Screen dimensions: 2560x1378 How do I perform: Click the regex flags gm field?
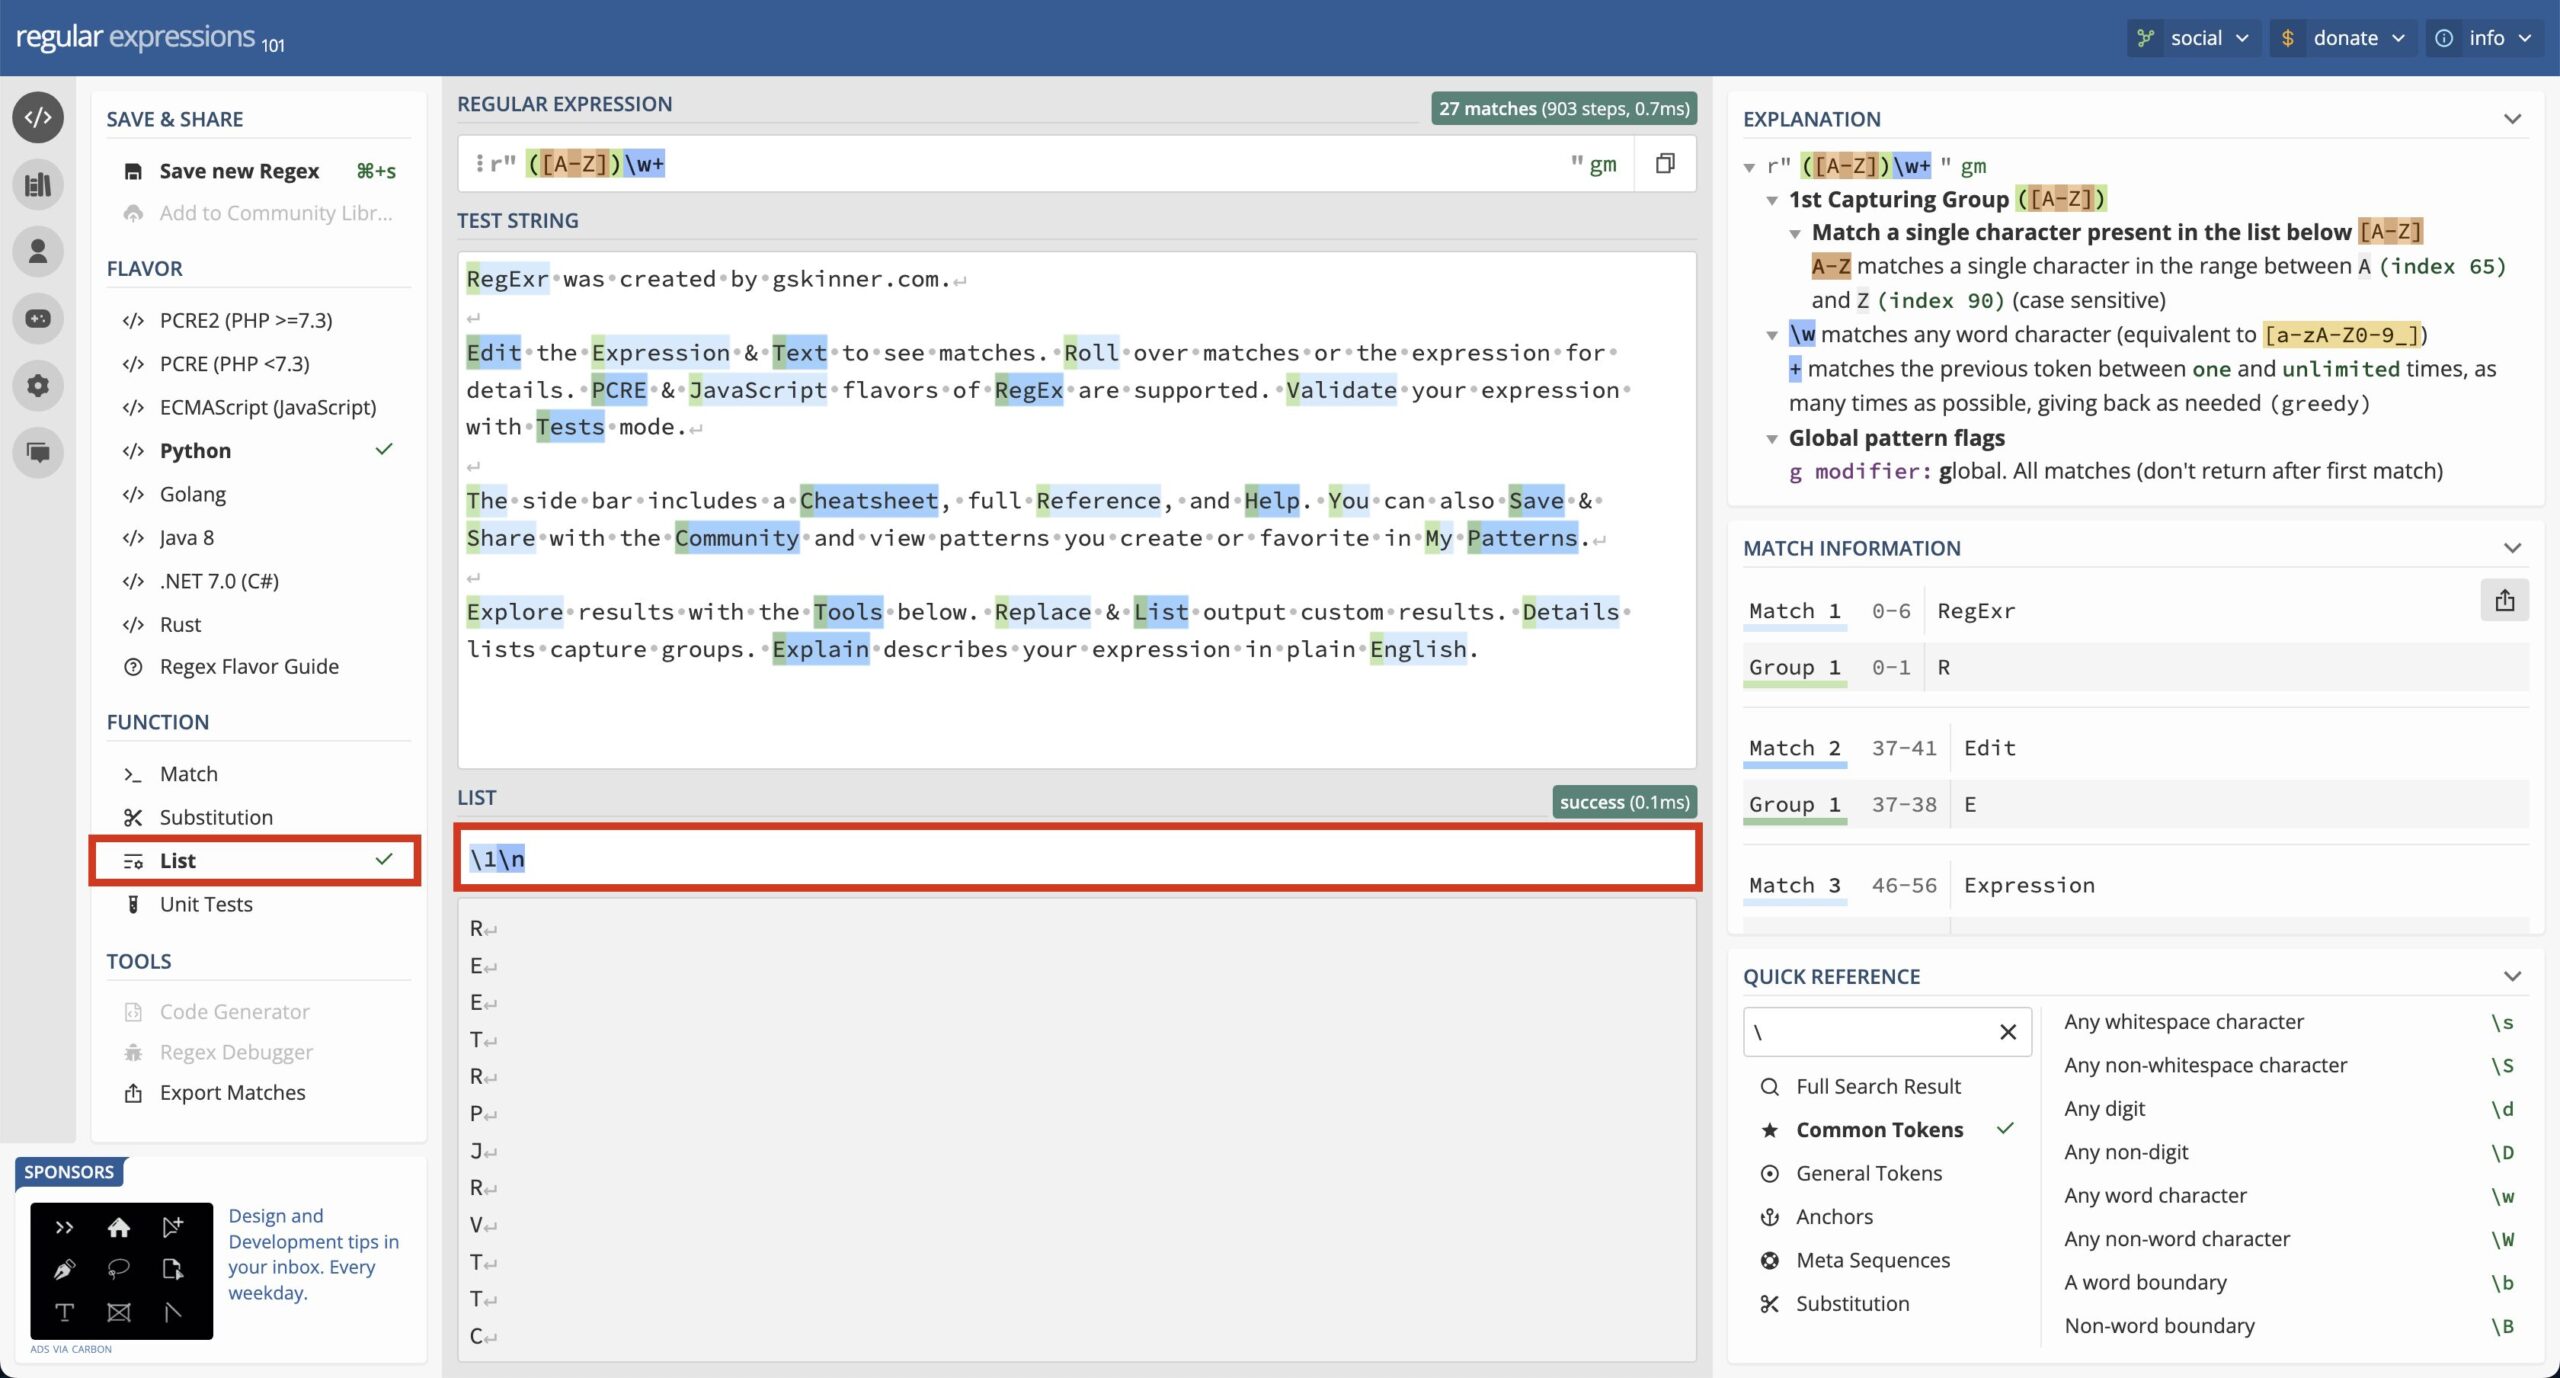(1602, 164)
